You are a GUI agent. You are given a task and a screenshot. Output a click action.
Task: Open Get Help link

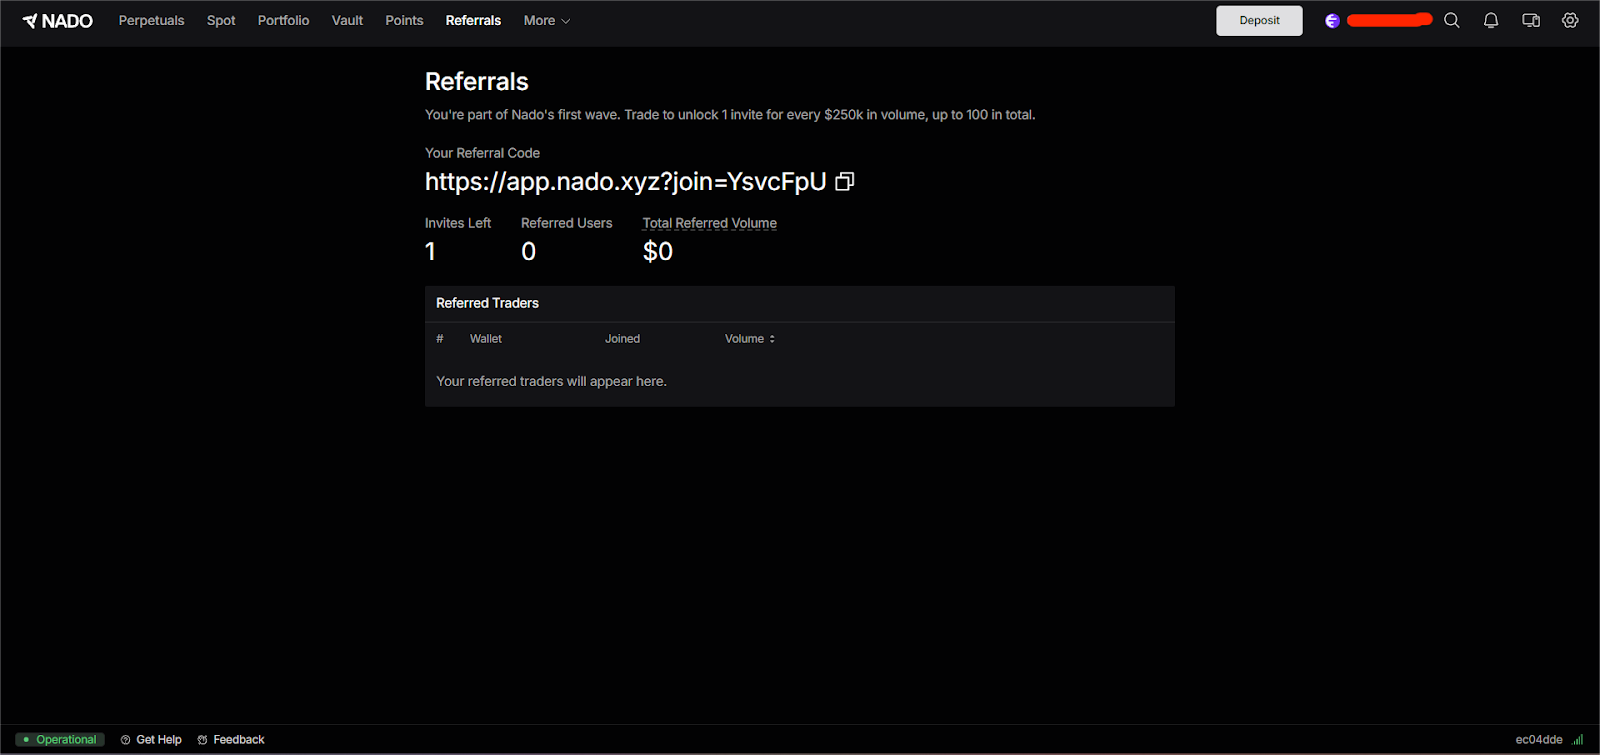(151, 740)
